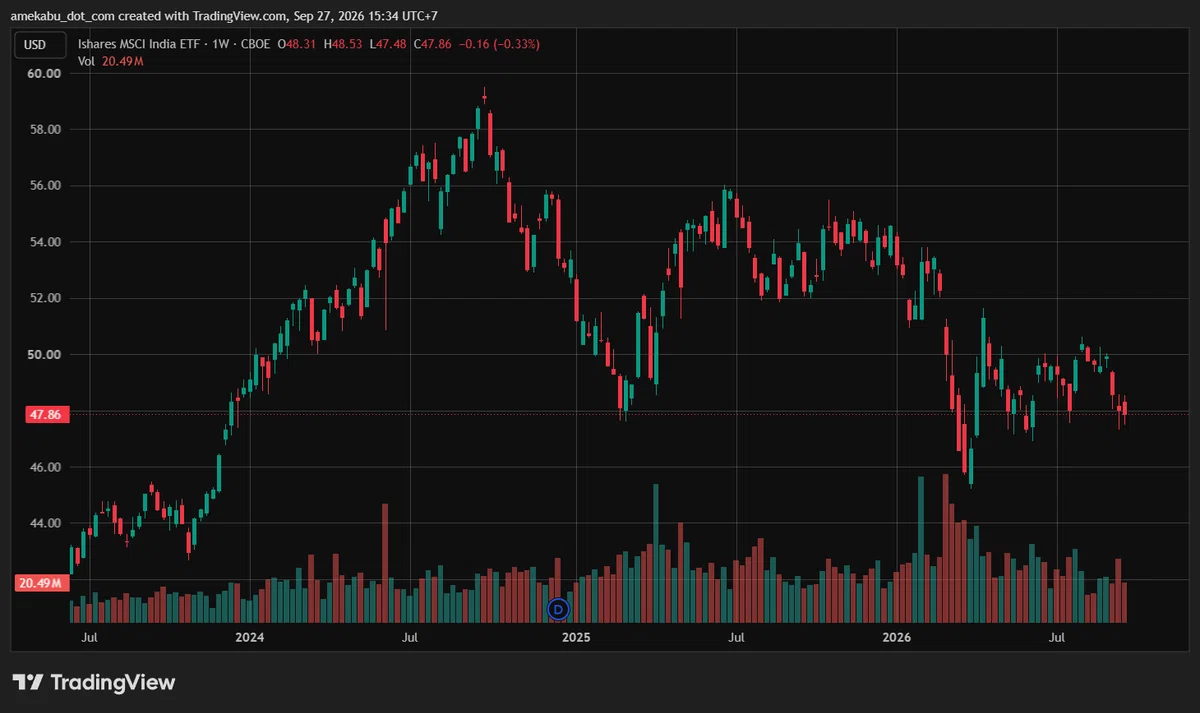Click the 44.00 price axis label

45,523
